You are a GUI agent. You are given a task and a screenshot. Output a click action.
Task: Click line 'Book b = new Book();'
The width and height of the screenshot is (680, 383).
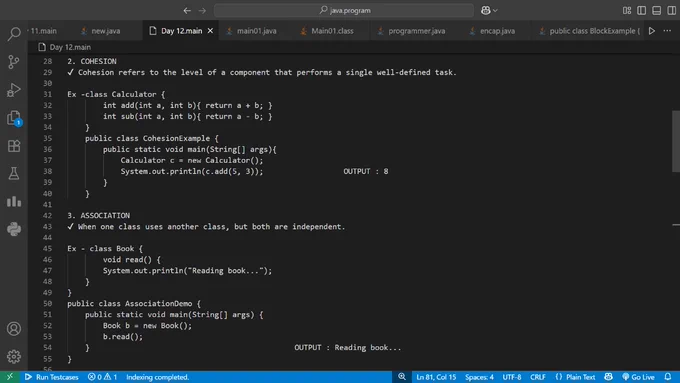tap(147, 326)
